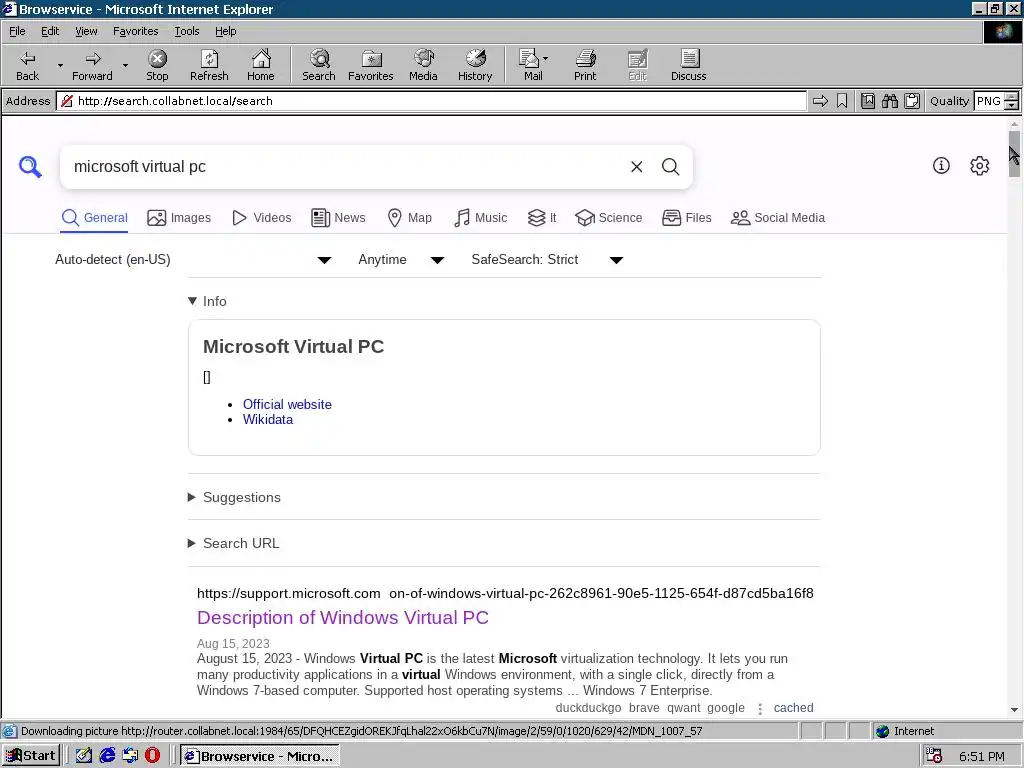Open the Wikidata link
Image resolution: width=1024 pixels, height=768 pixels.
(268, 419)
